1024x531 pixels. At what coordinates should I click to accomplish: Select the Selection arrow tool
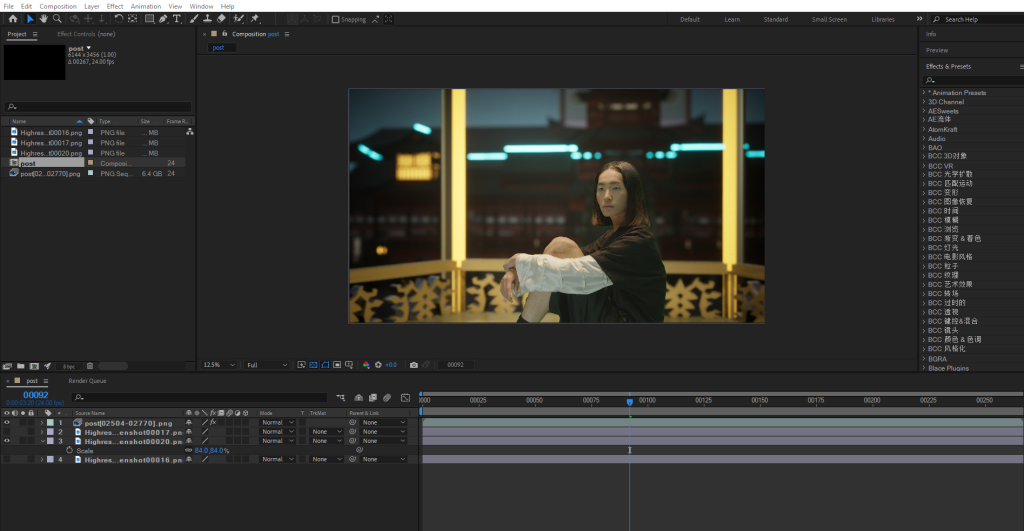tap(29, 19)
